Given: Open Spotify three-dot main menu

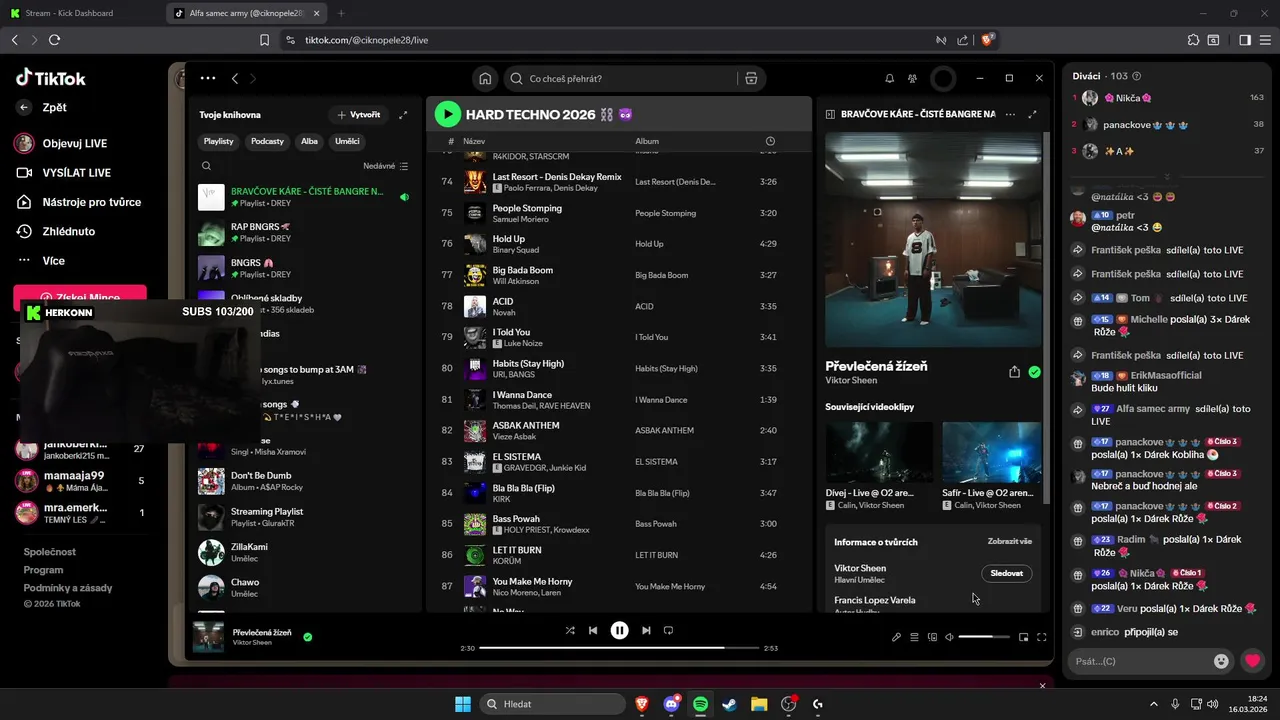Looking at the screenshot, I should (x=208, y=78).
